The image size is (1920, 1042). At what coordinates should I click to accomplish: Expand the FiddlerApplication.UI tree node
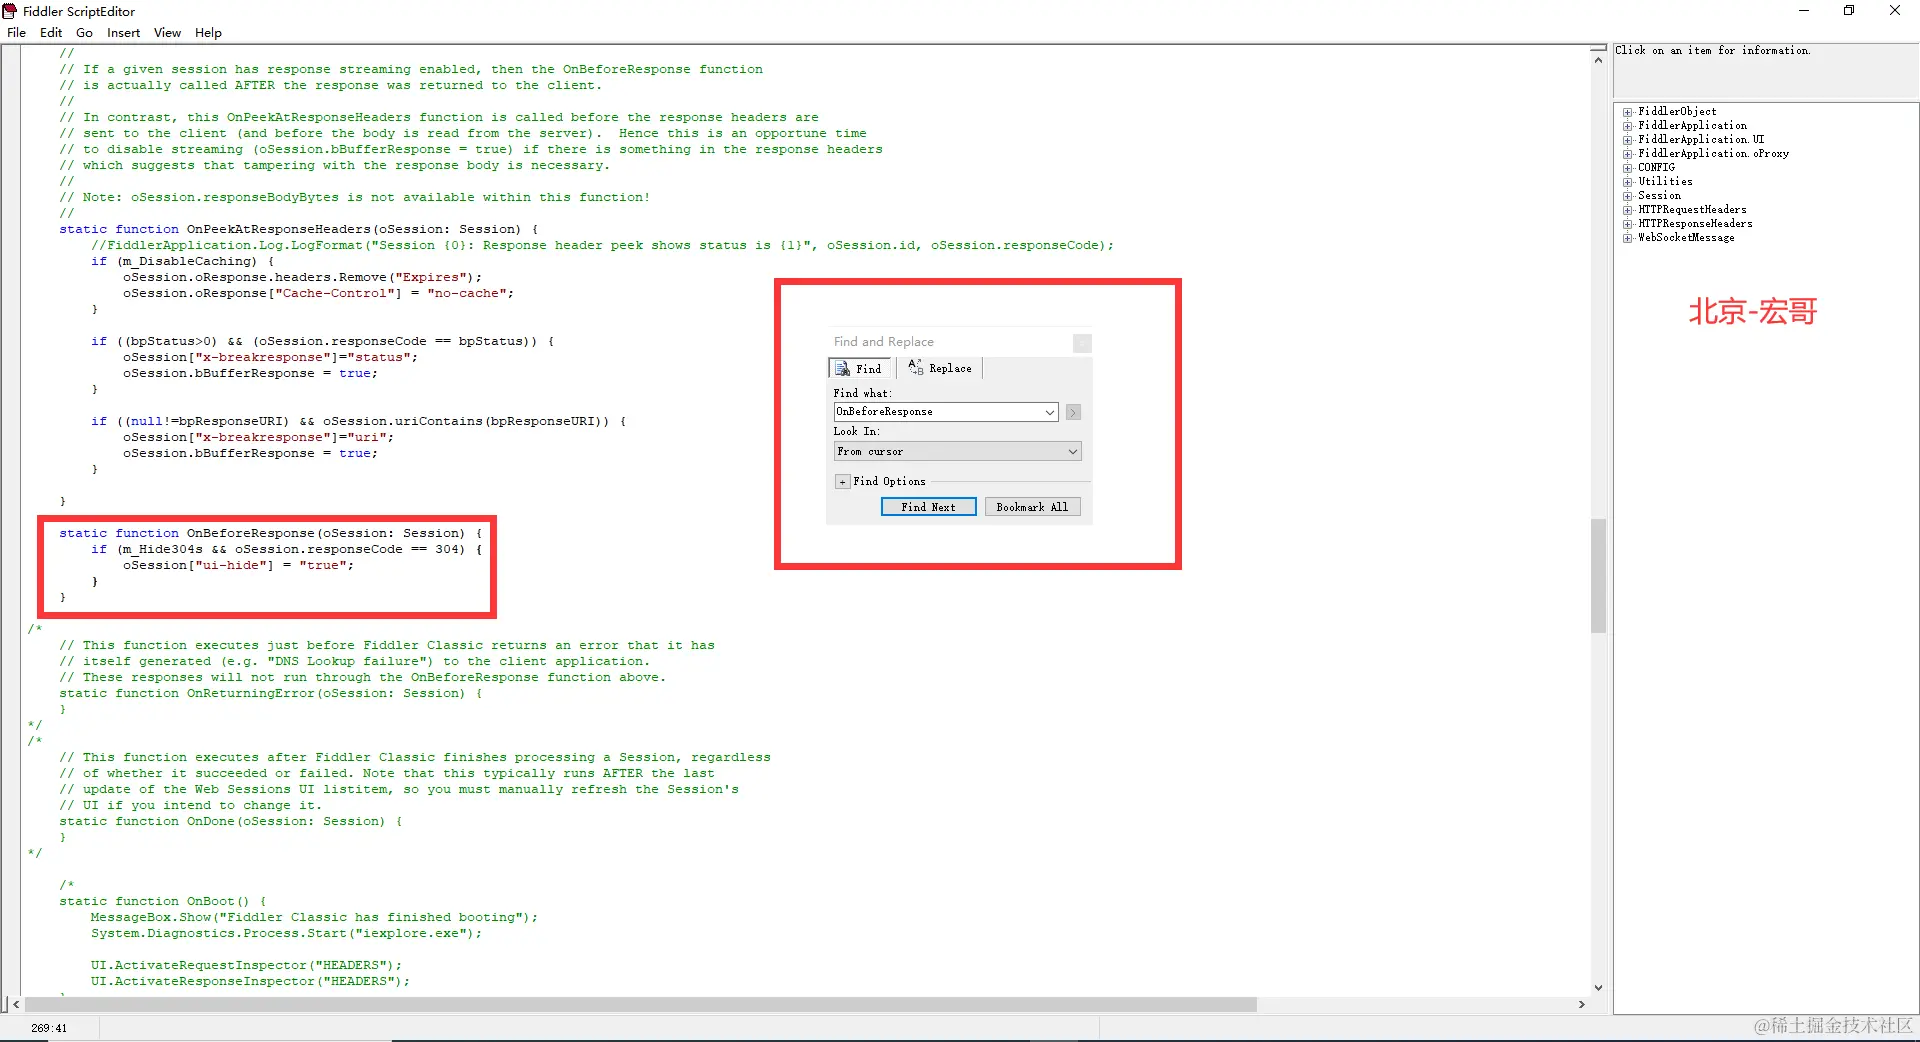pos(1628,140)
